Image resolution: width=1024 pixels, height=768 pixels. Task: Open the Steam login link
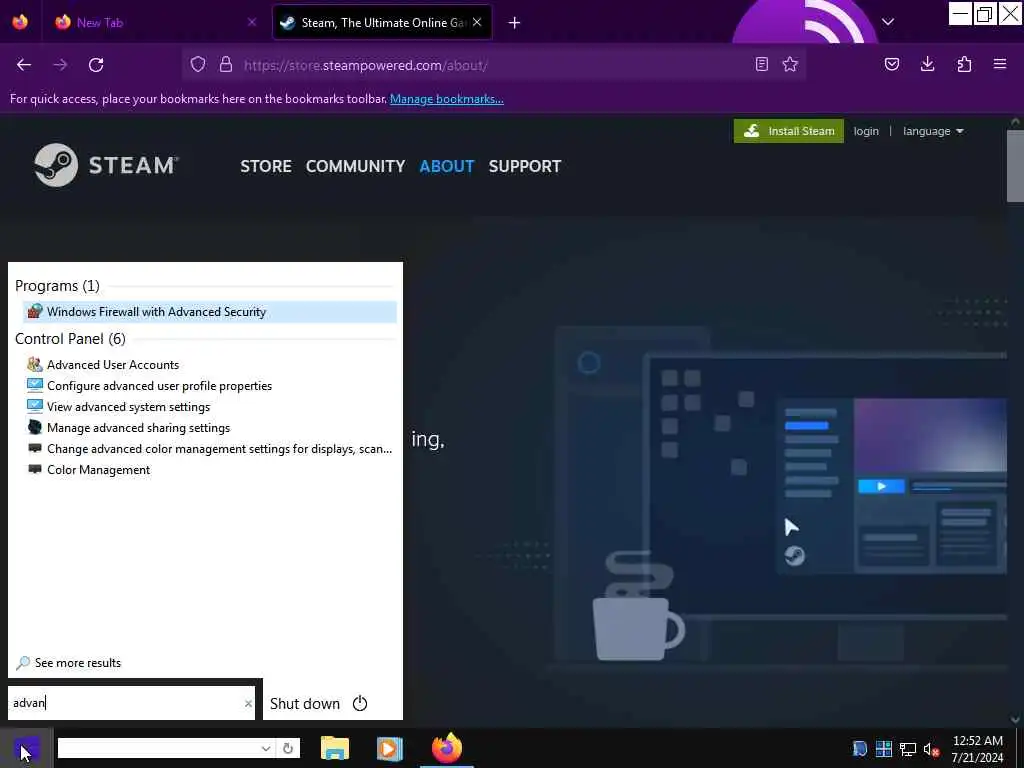click(866, 131)
